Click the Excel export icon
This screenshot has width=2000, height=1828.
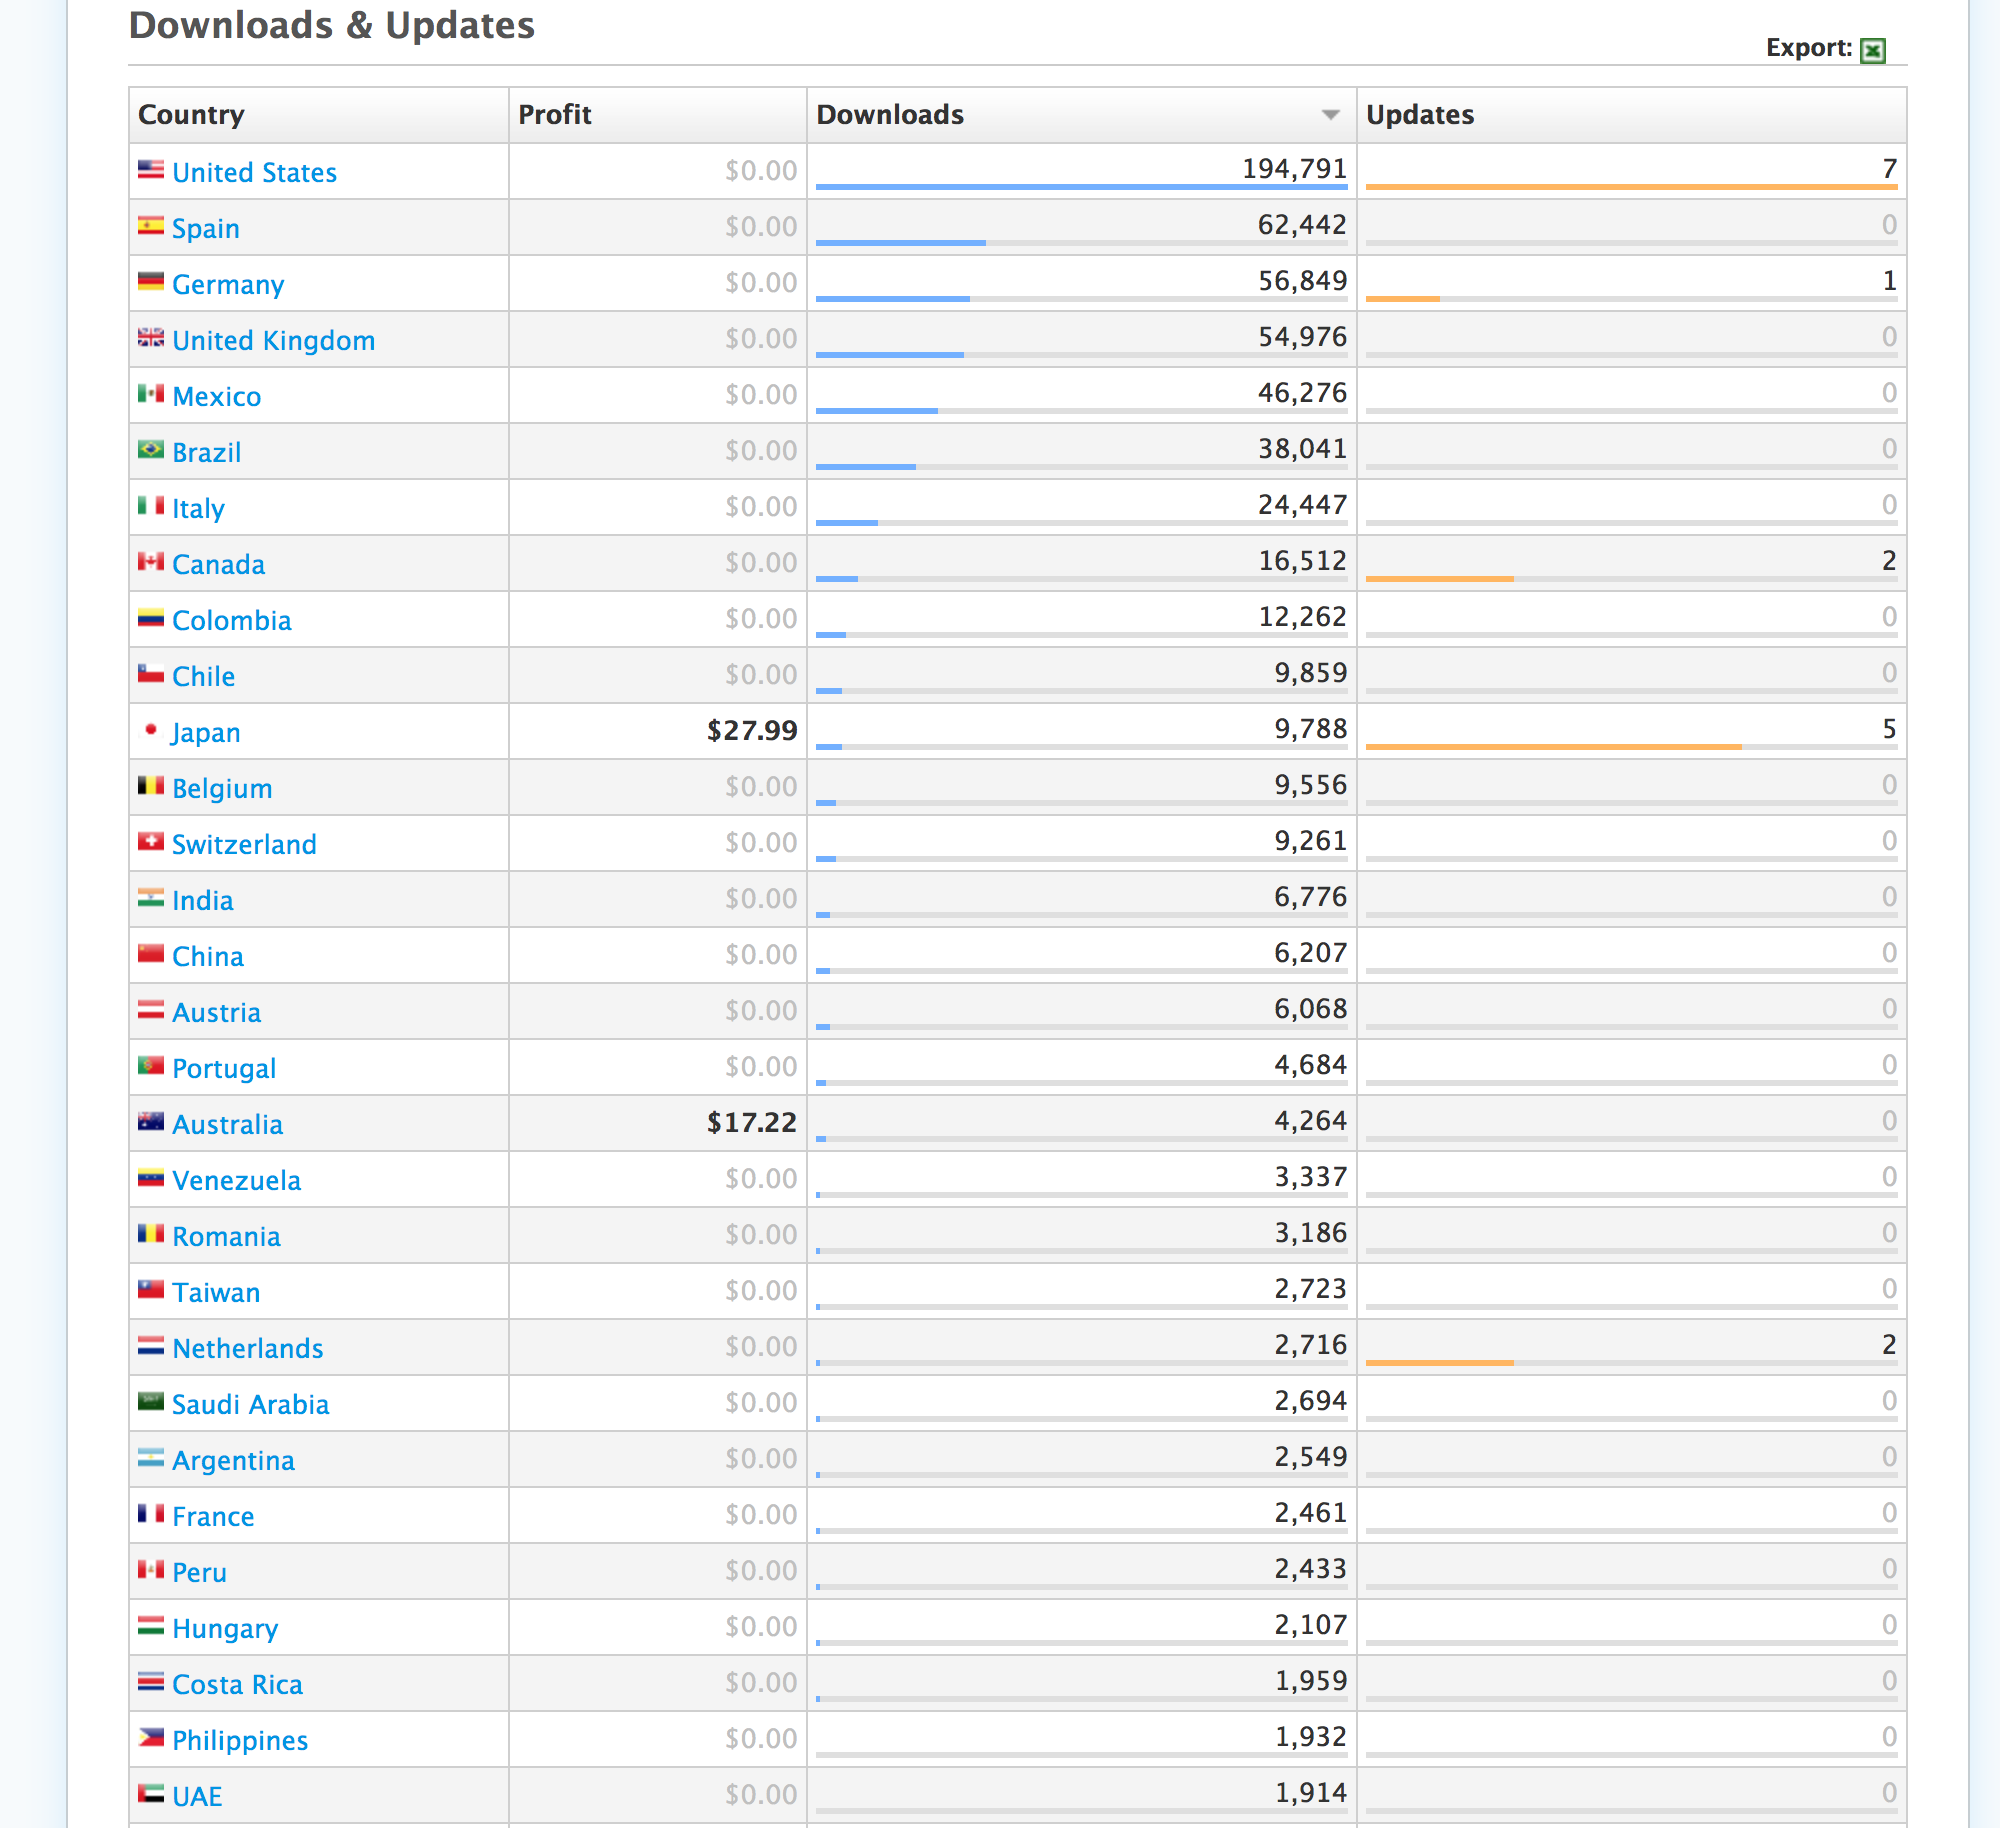click(x=1872, y=50)
